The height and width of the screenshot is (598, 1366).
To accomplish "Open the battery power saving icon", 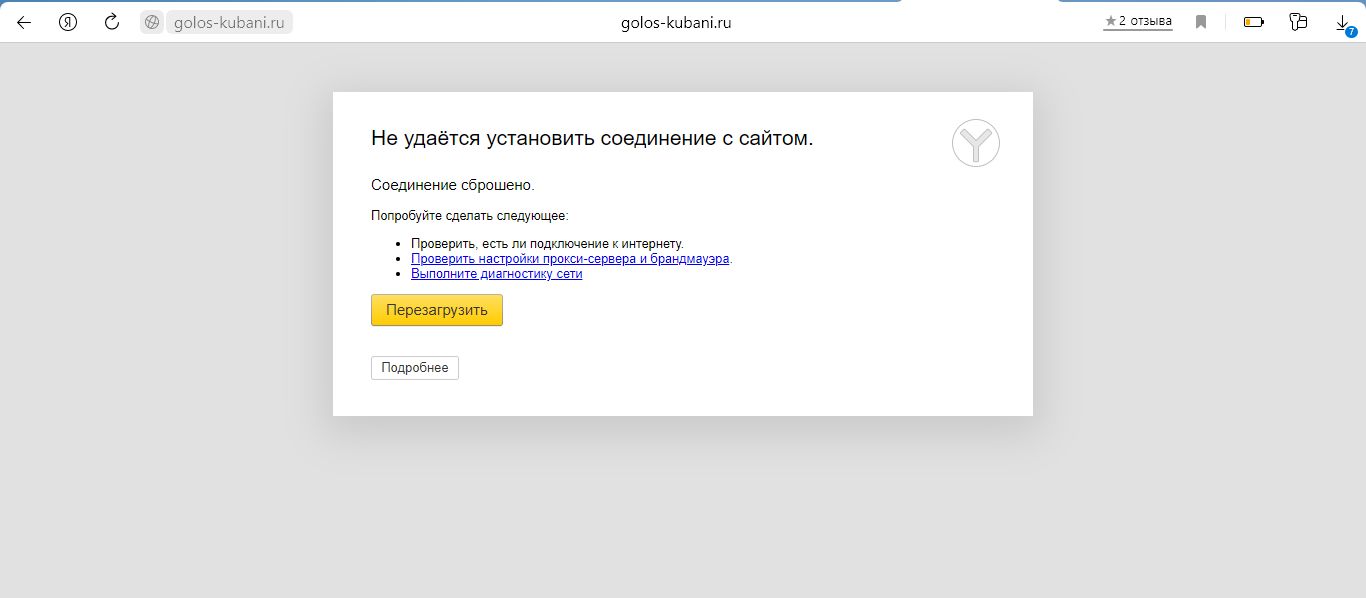I will pos(1253,22).
